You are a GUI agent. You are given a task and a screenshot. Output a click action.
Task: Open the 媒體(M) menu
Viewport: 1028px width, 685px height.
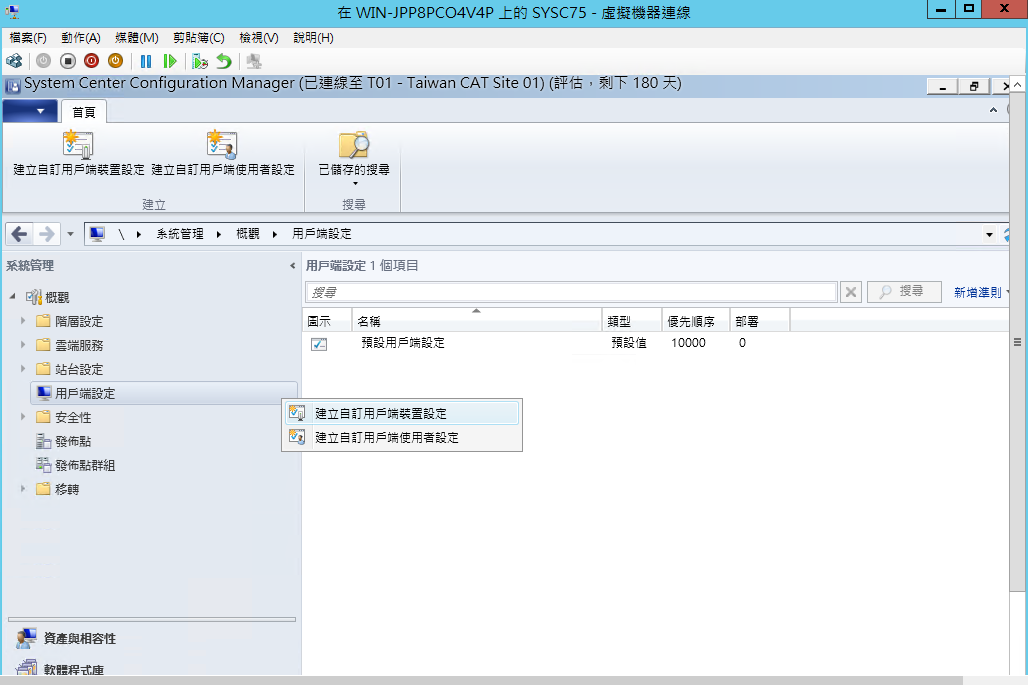pyautogui.click(x=136, y=38)
